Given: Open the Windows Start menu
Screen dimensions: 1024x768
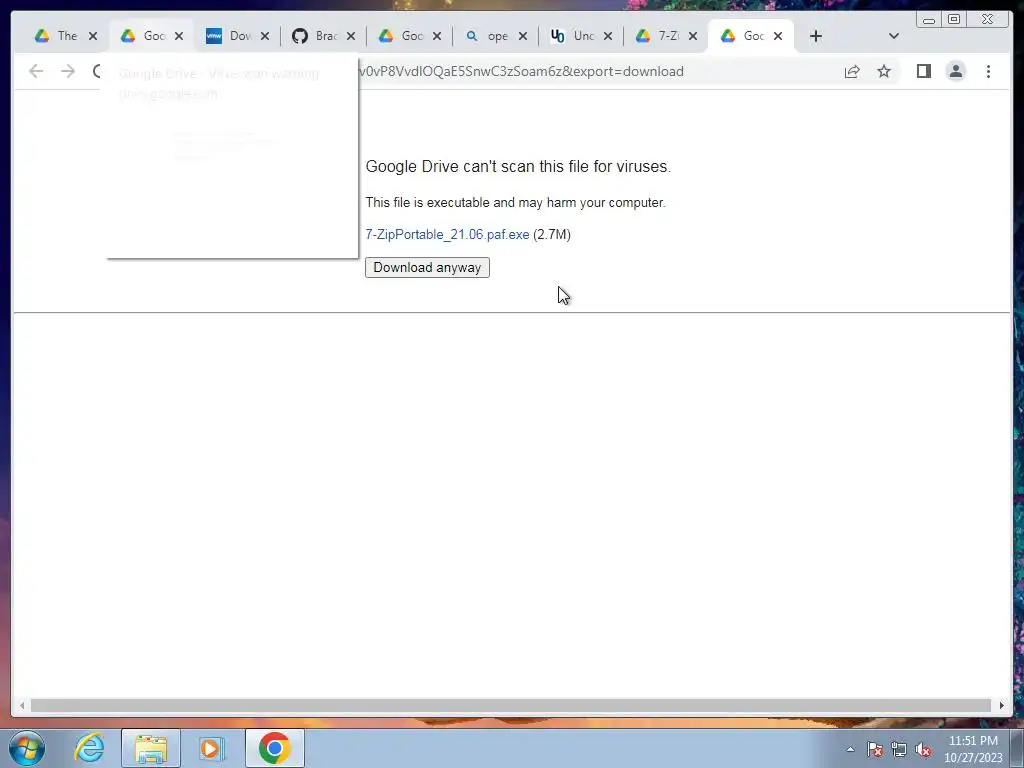Looking at the screenshot, I should click(x=27, y=748).
